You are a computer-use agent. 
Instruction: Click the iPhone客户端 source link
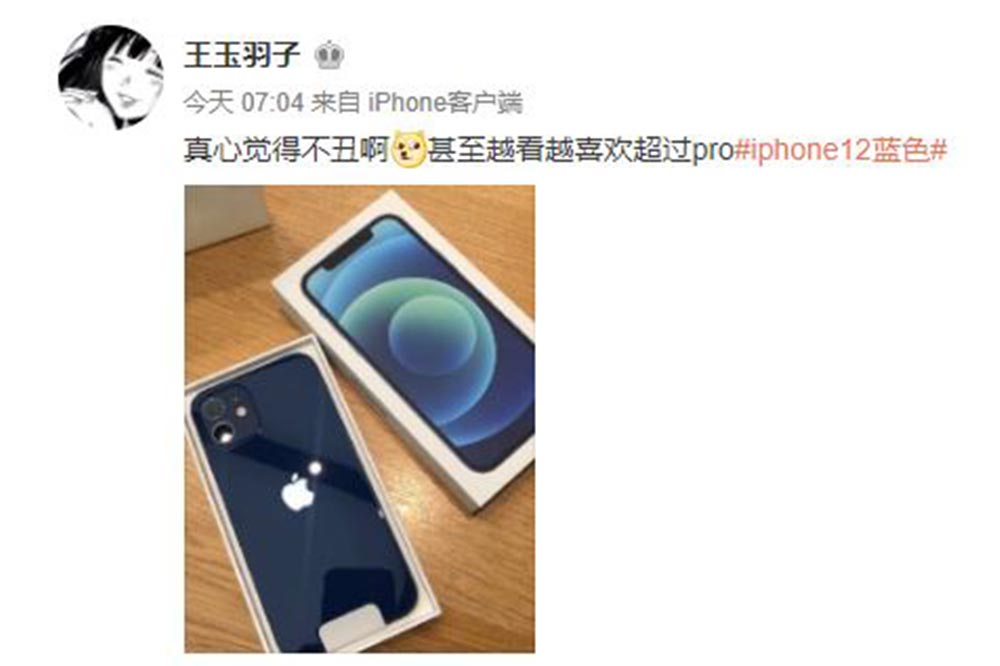click(x=445, y=102)
